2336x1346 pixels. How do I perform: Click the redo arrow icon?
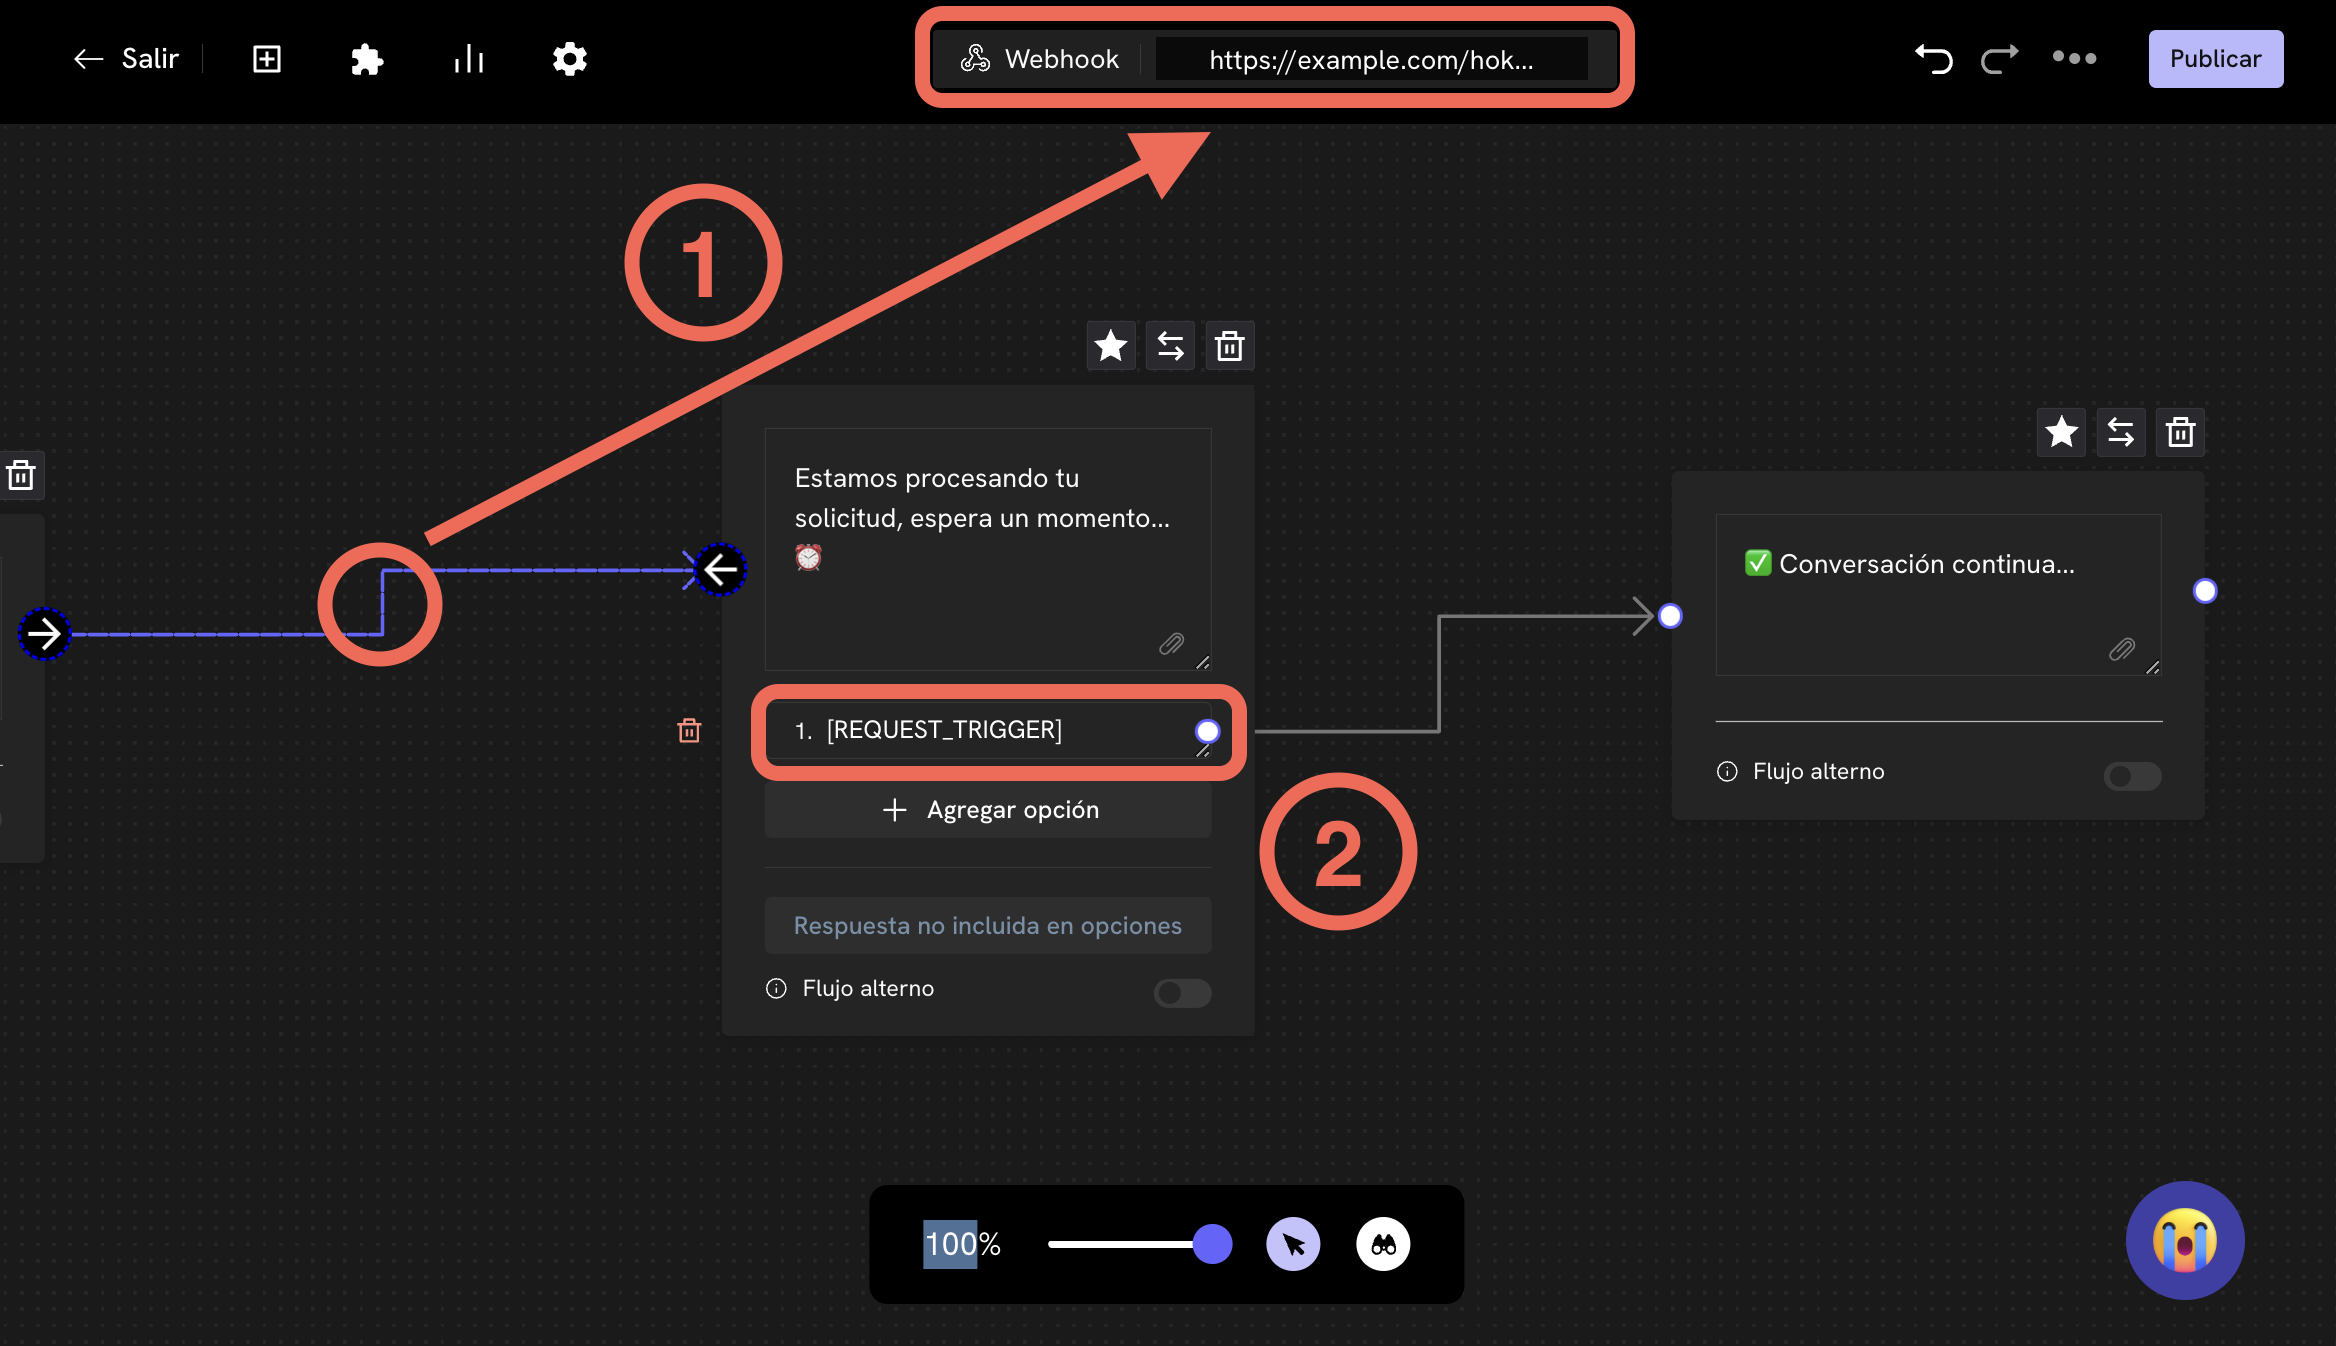coord(1999,59)
